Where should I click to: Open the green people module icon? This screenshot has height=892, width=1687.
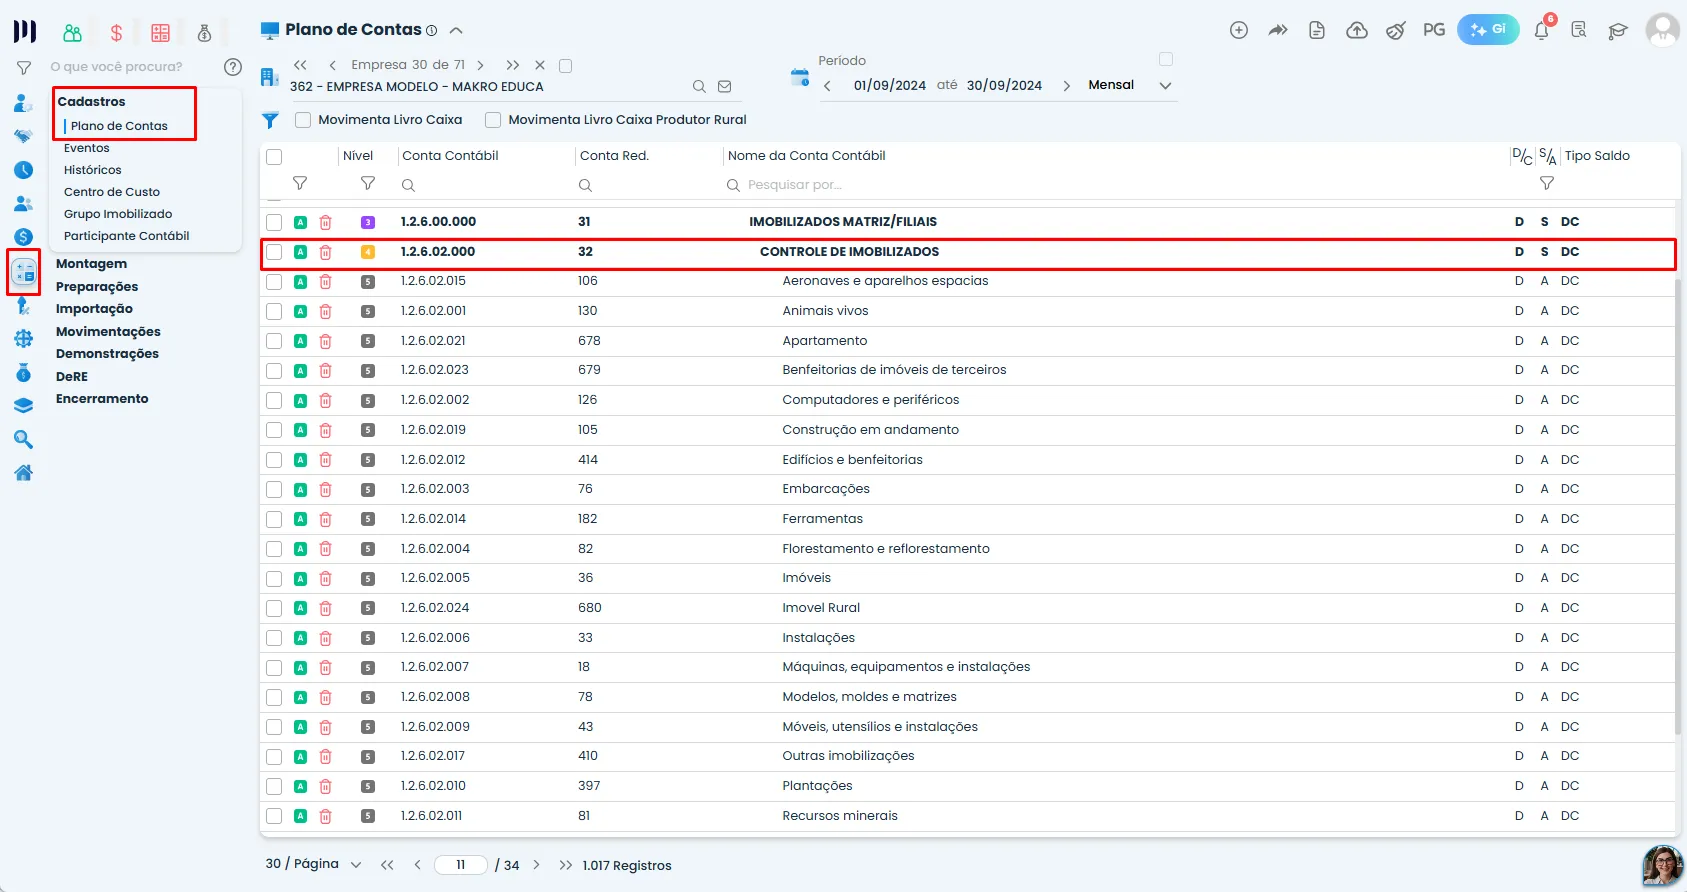(72, 33)
